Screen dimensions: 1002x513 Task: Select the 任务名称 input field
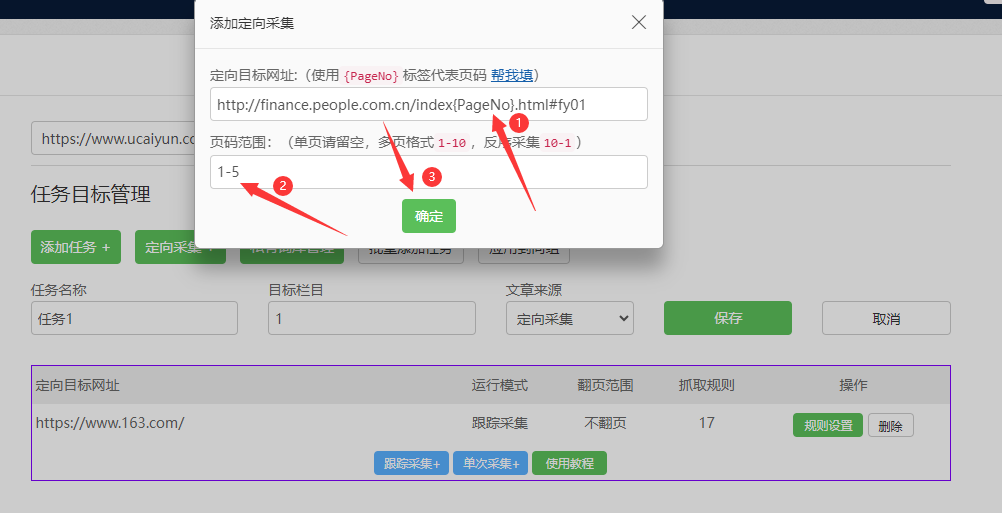click(x=134, y=318)
